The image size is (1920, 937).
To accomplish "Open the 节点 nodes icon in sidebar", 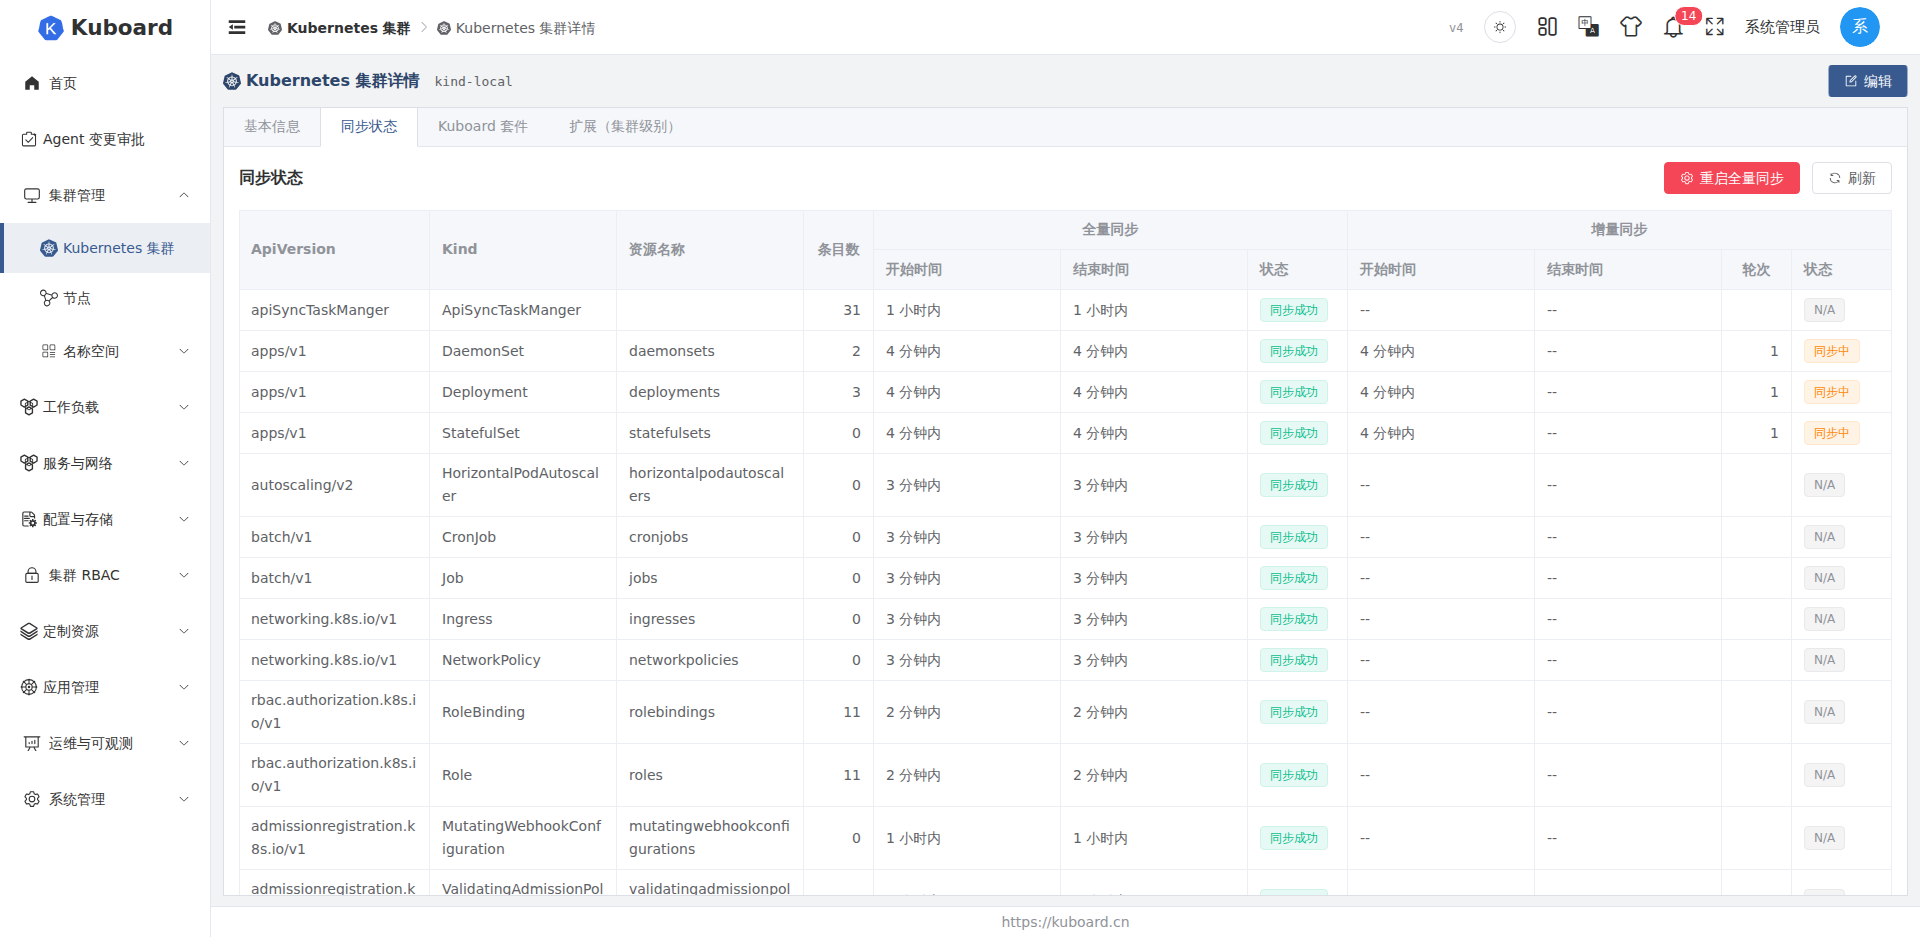I will coord(48,298).
